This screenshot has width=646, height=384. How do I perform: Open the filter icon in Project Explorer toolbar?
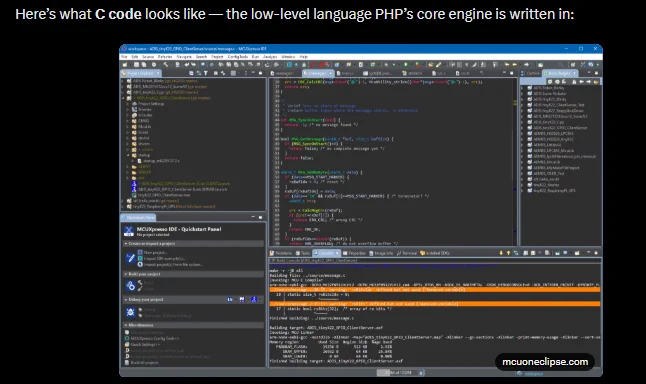206,73
